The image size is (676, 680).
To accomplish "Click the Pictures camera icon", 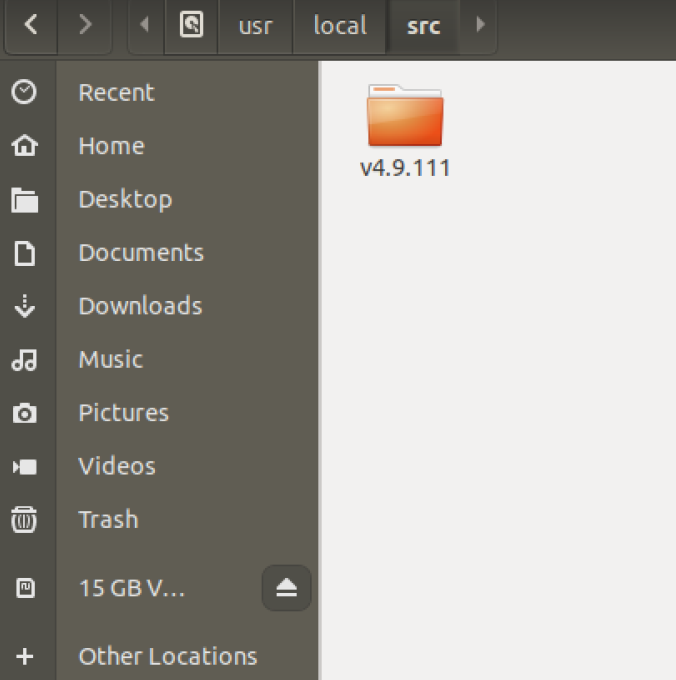I will 25,413.
